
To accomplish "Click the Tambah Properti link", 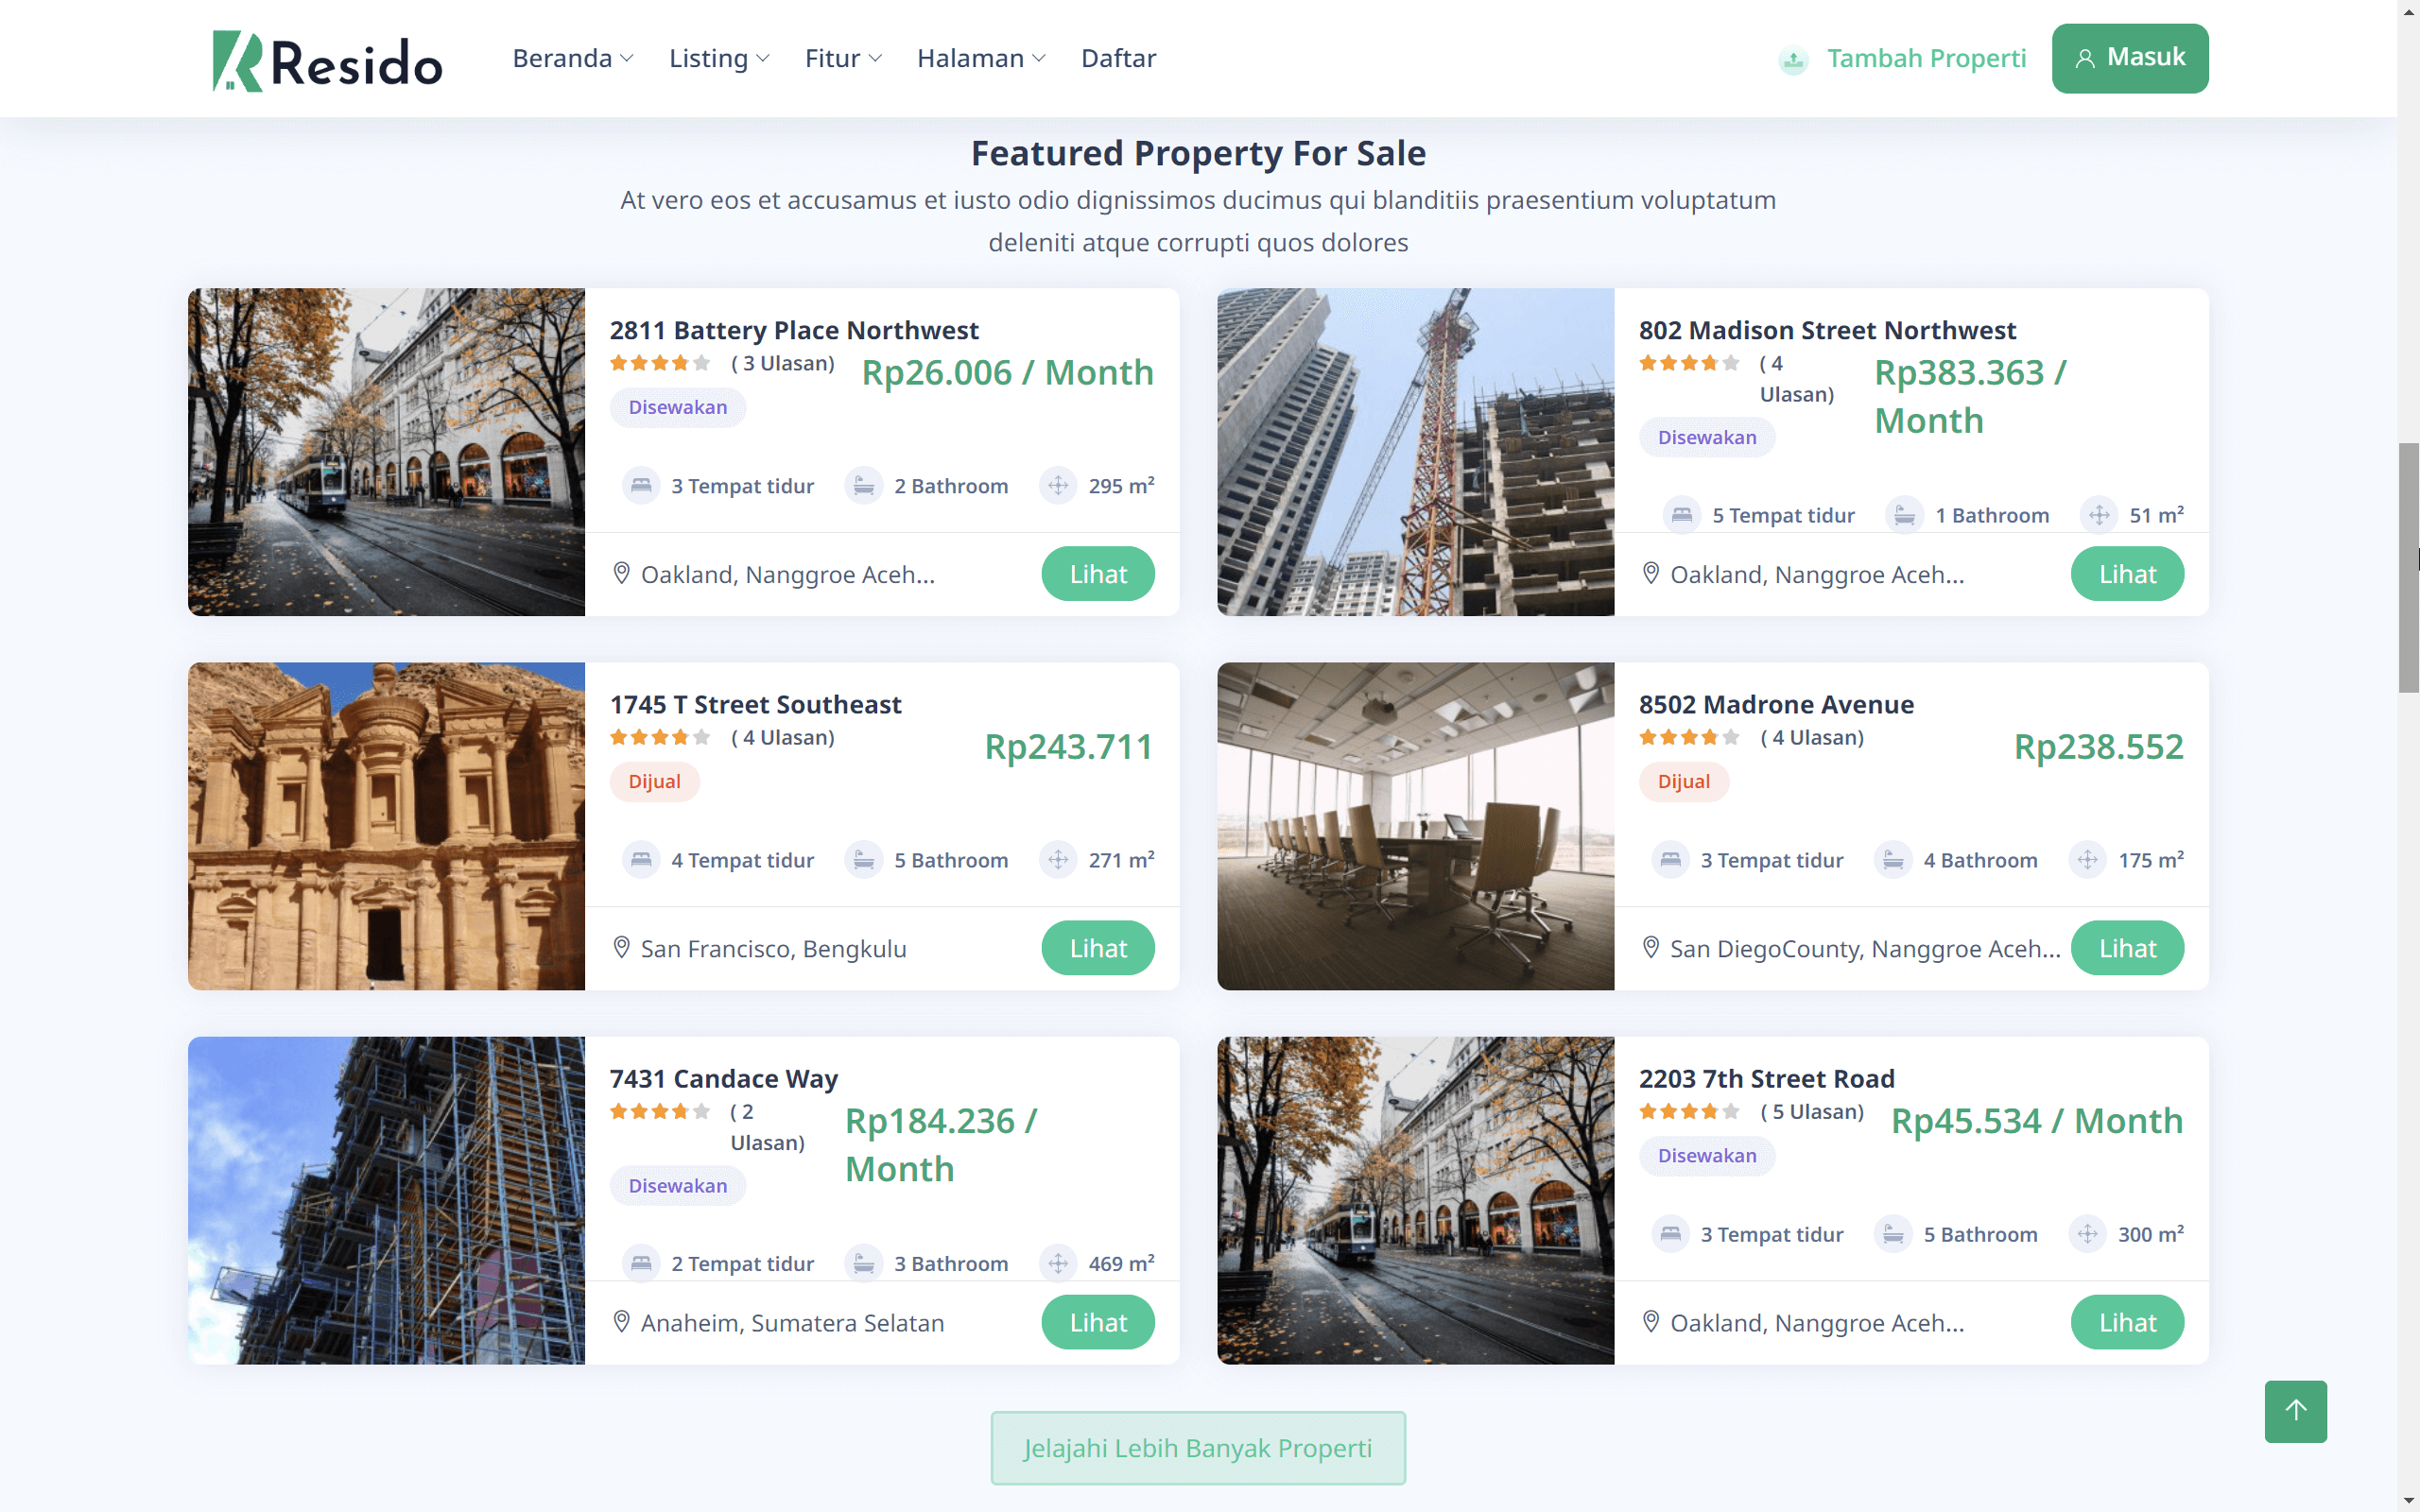I will tap(1926, 58).
